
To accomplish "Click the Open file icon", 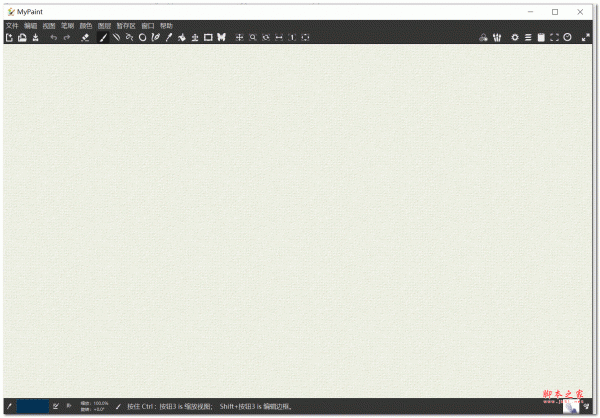I will (x=22, y=37).
